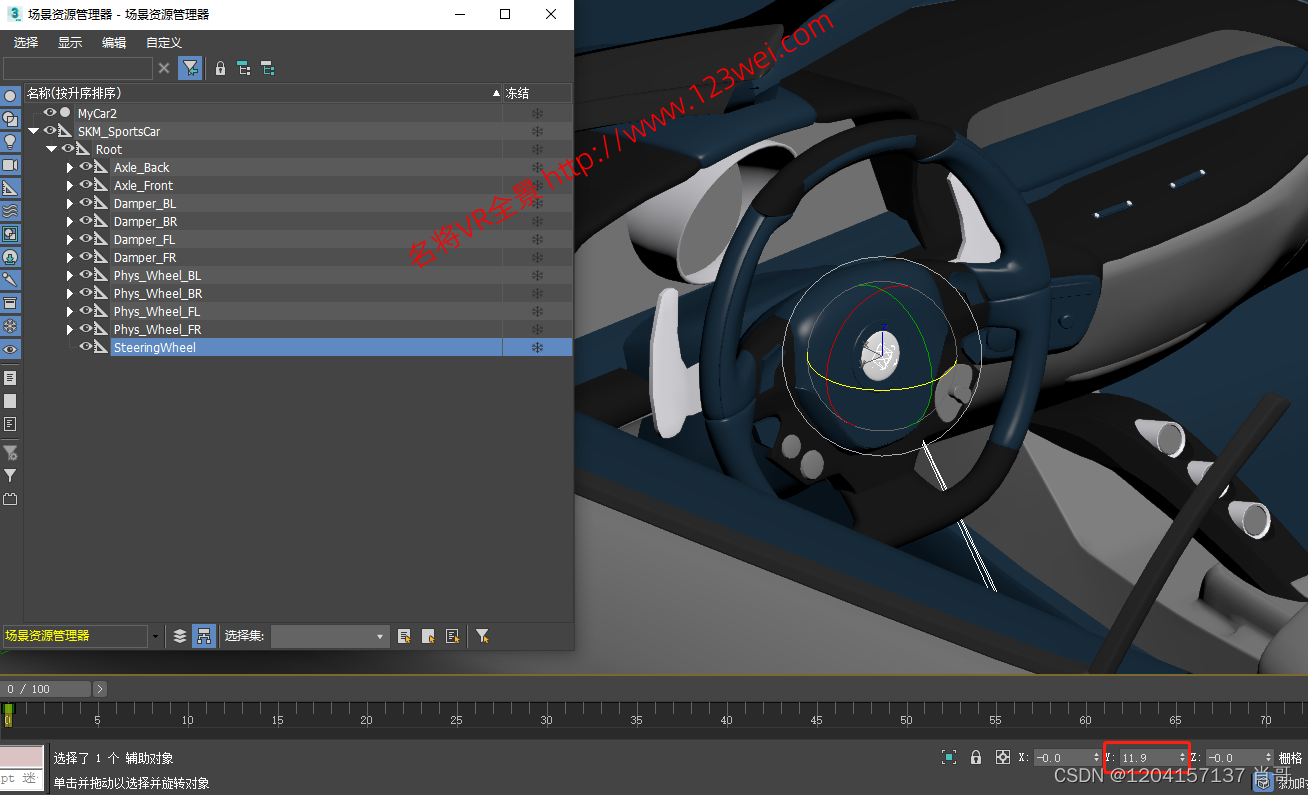
Task: Toggle the bones display filter icon
Action: [10, 280]
